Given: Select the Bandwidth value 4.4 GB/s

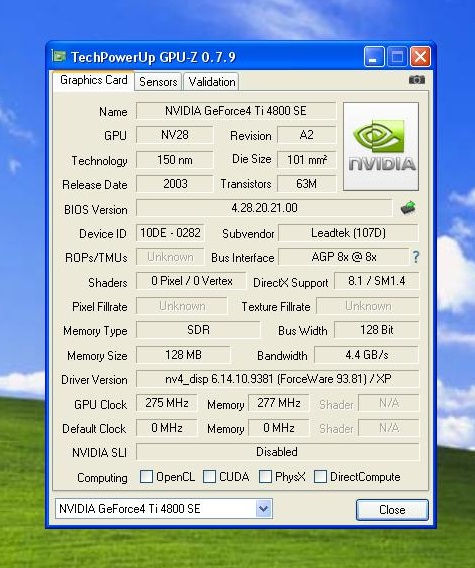Looking at the screenshot, I should click(367, 355).
